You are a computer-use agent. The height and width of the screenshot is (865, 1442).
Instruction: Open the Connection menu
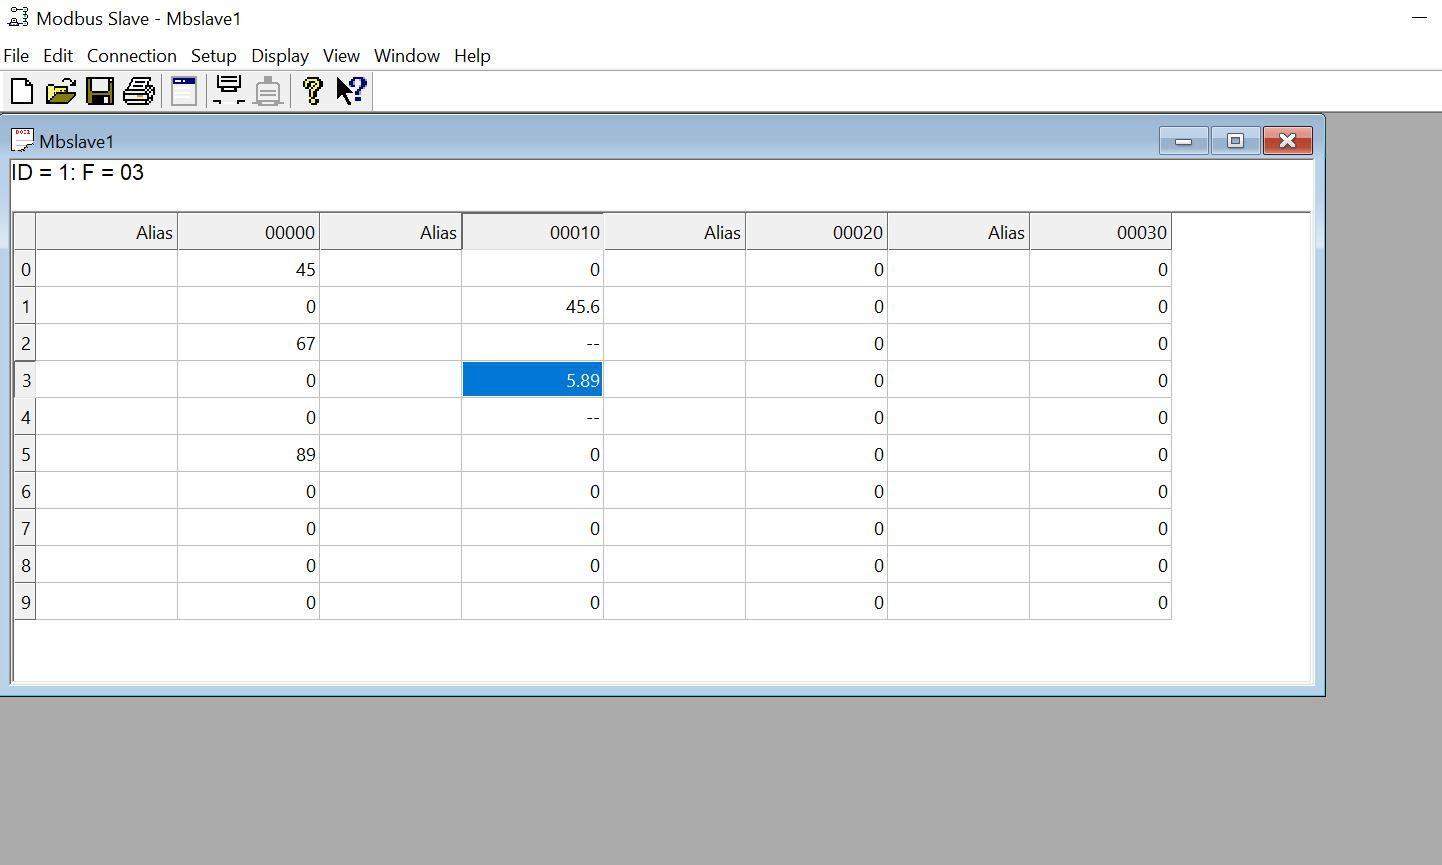tap(131, 56)
